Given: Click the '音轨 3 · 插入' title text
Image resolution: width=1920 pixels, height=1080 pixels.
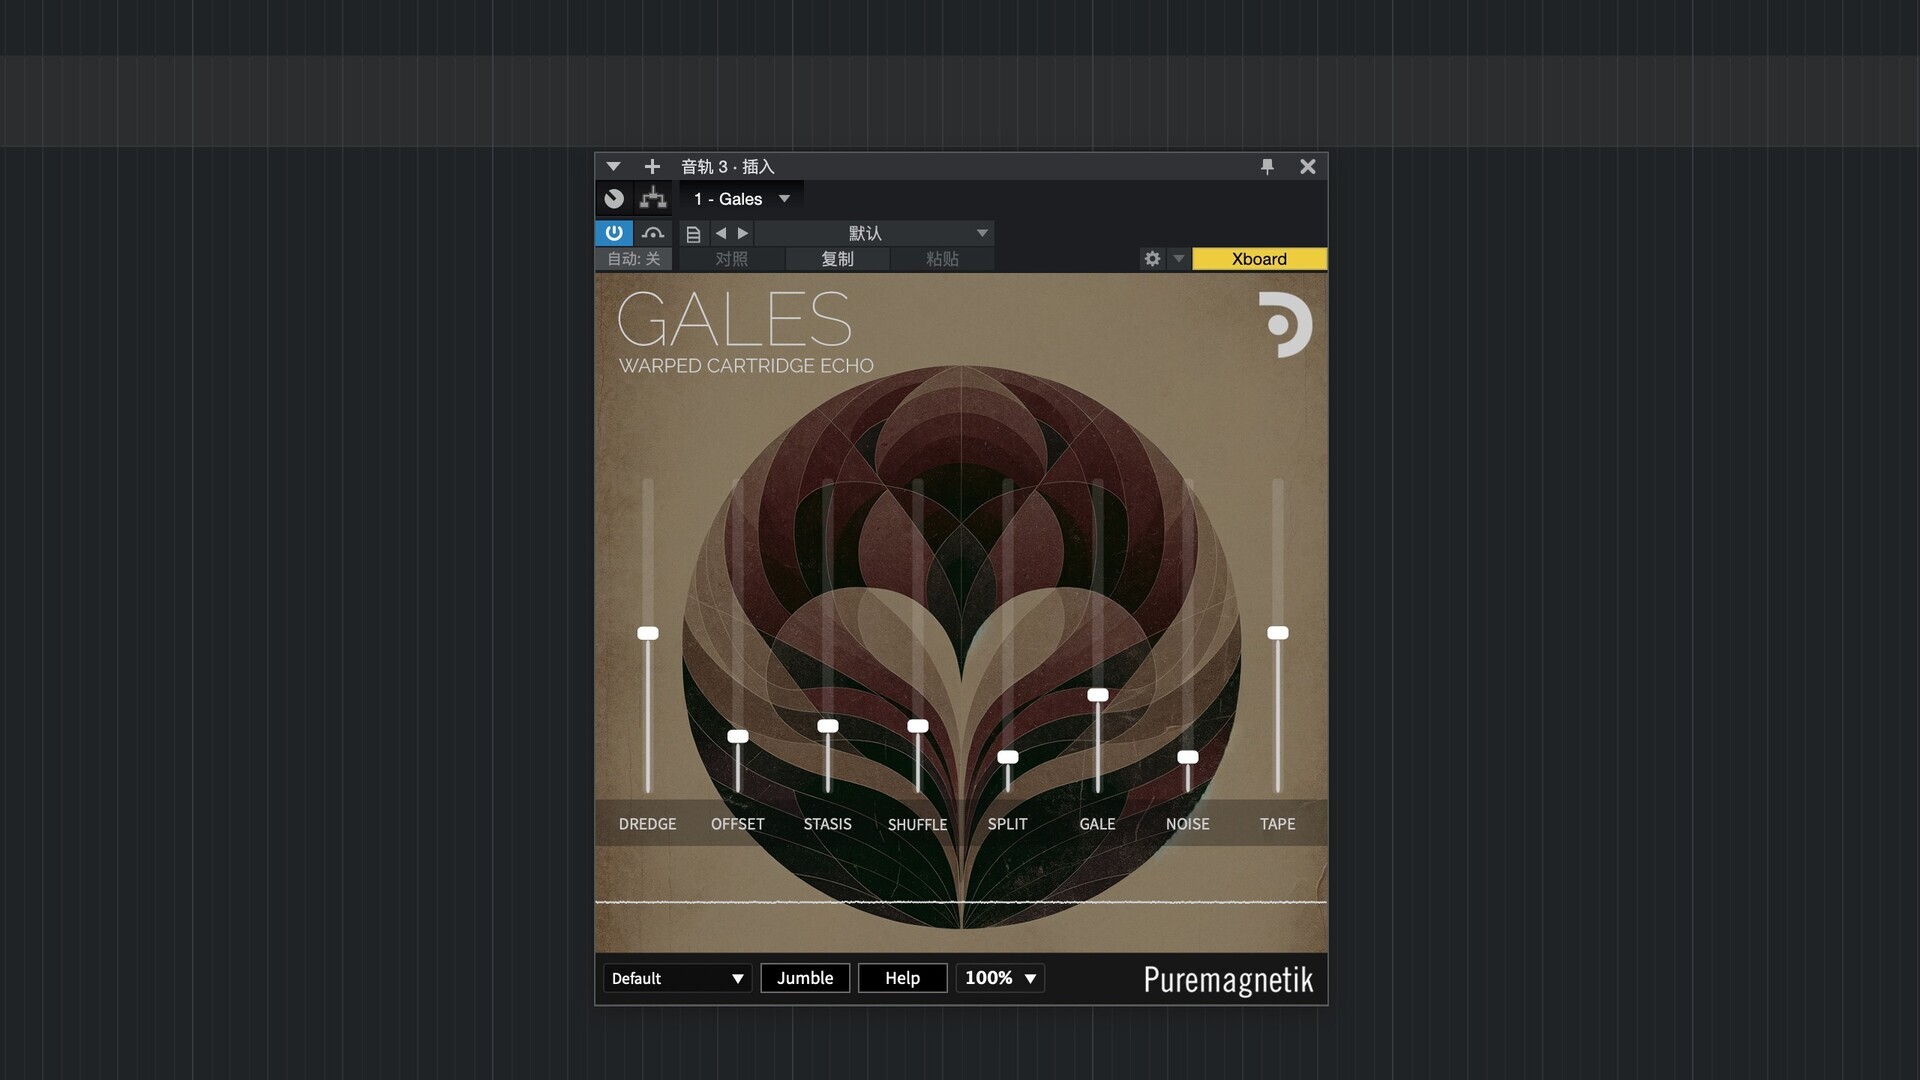Looking at the screenshot, I should pos(728,166).
